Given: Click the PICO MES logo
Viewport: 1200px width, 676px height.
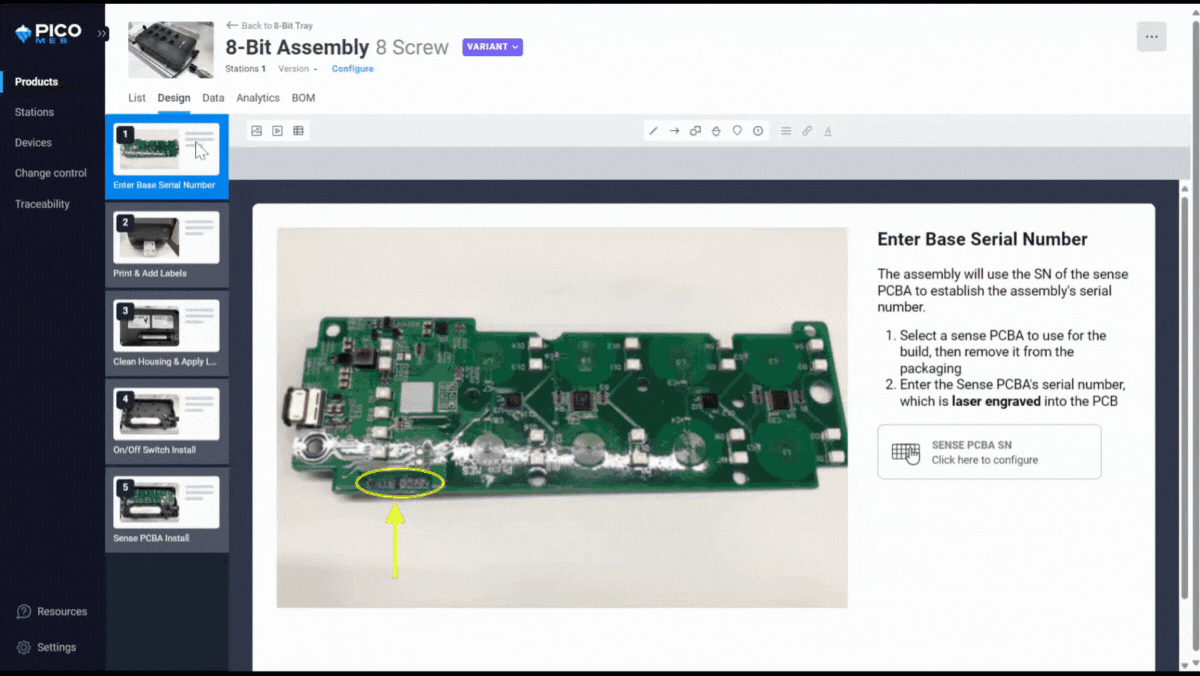Looking at the screenshot, I should 48,34.
